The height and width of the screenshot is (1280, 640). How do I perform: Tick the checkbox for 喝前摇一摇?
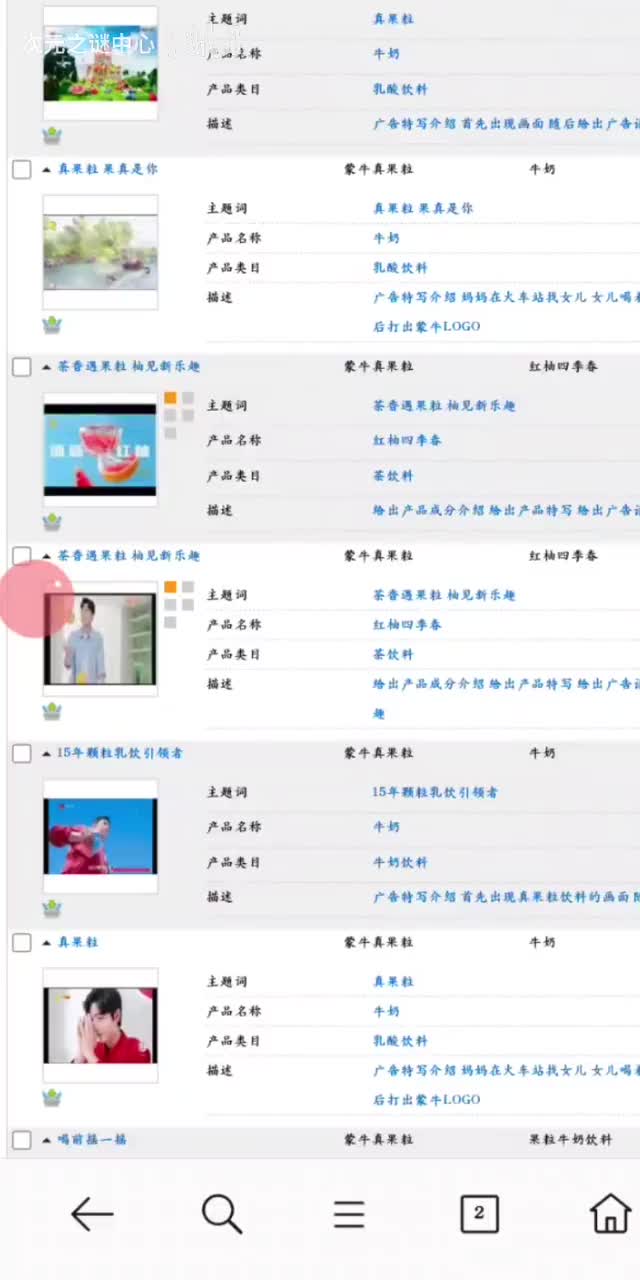22,1140
